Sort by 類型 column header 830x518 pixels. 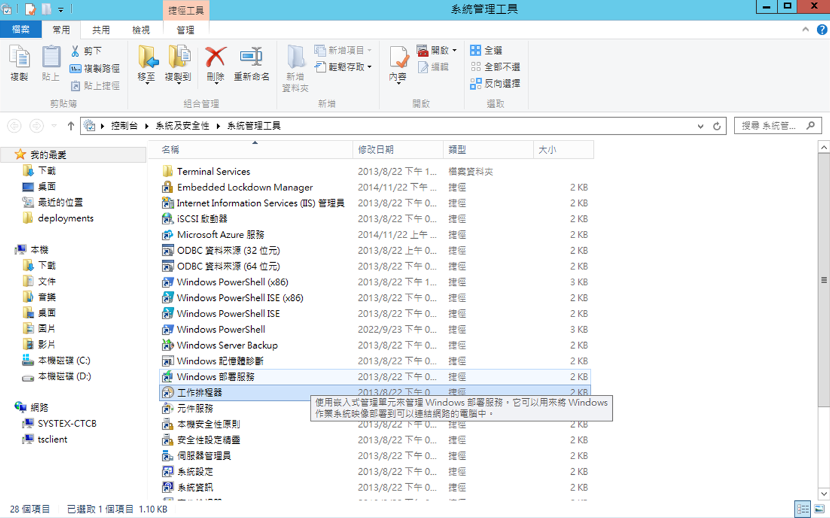[488, 150]
